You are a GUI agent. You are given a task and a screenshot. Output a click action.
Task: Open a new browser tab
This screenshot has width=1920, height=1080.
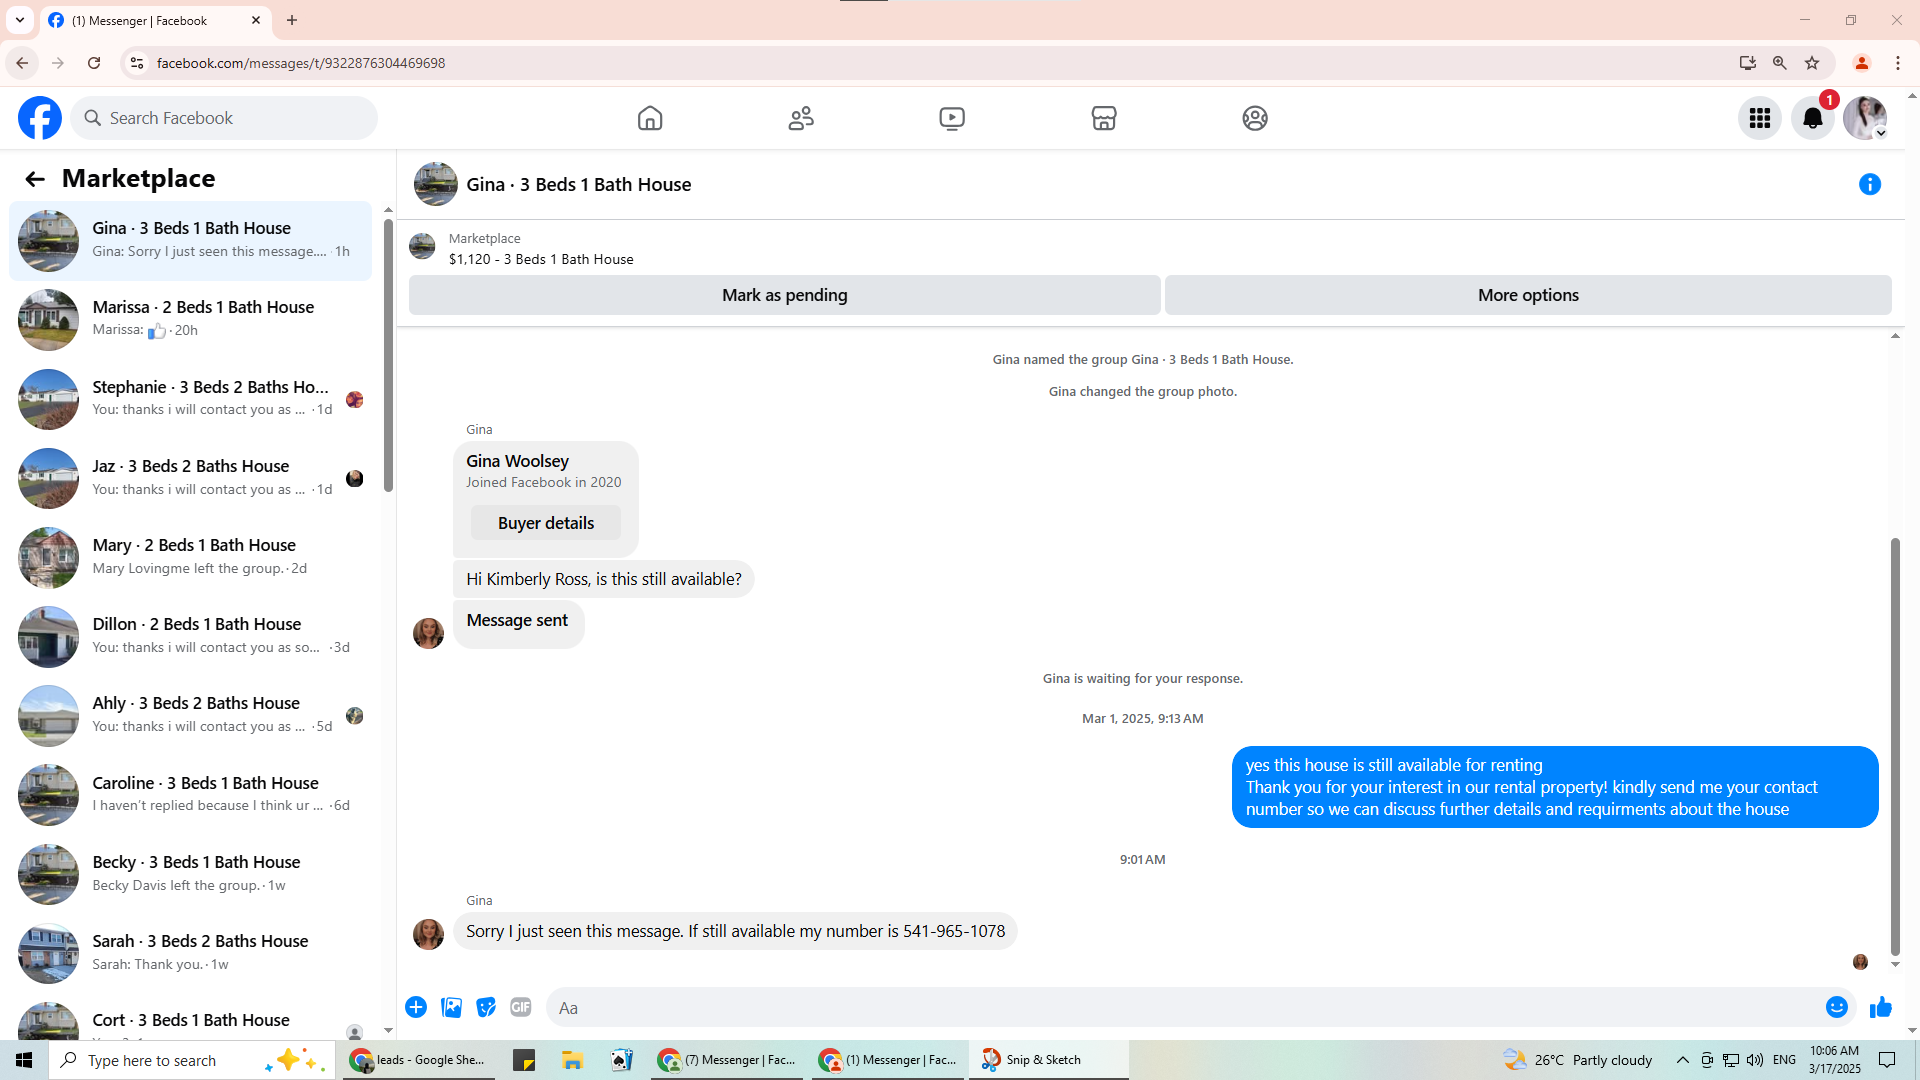[292, 20]
